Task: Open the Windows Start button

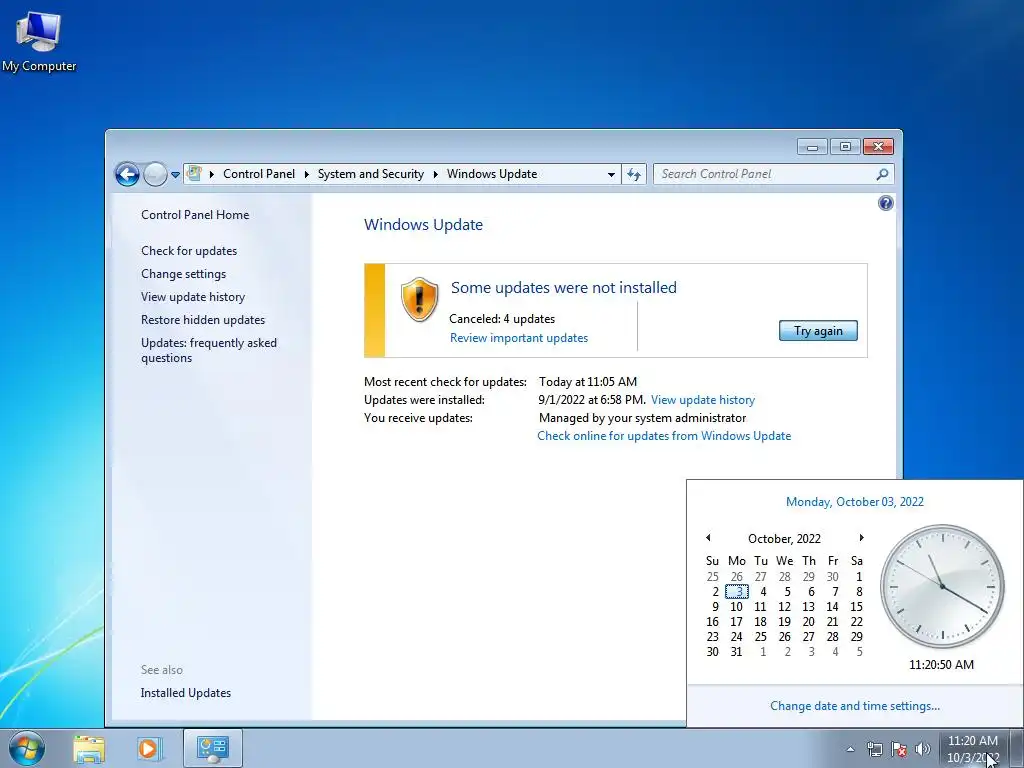Action: click(x=27, y=748)
